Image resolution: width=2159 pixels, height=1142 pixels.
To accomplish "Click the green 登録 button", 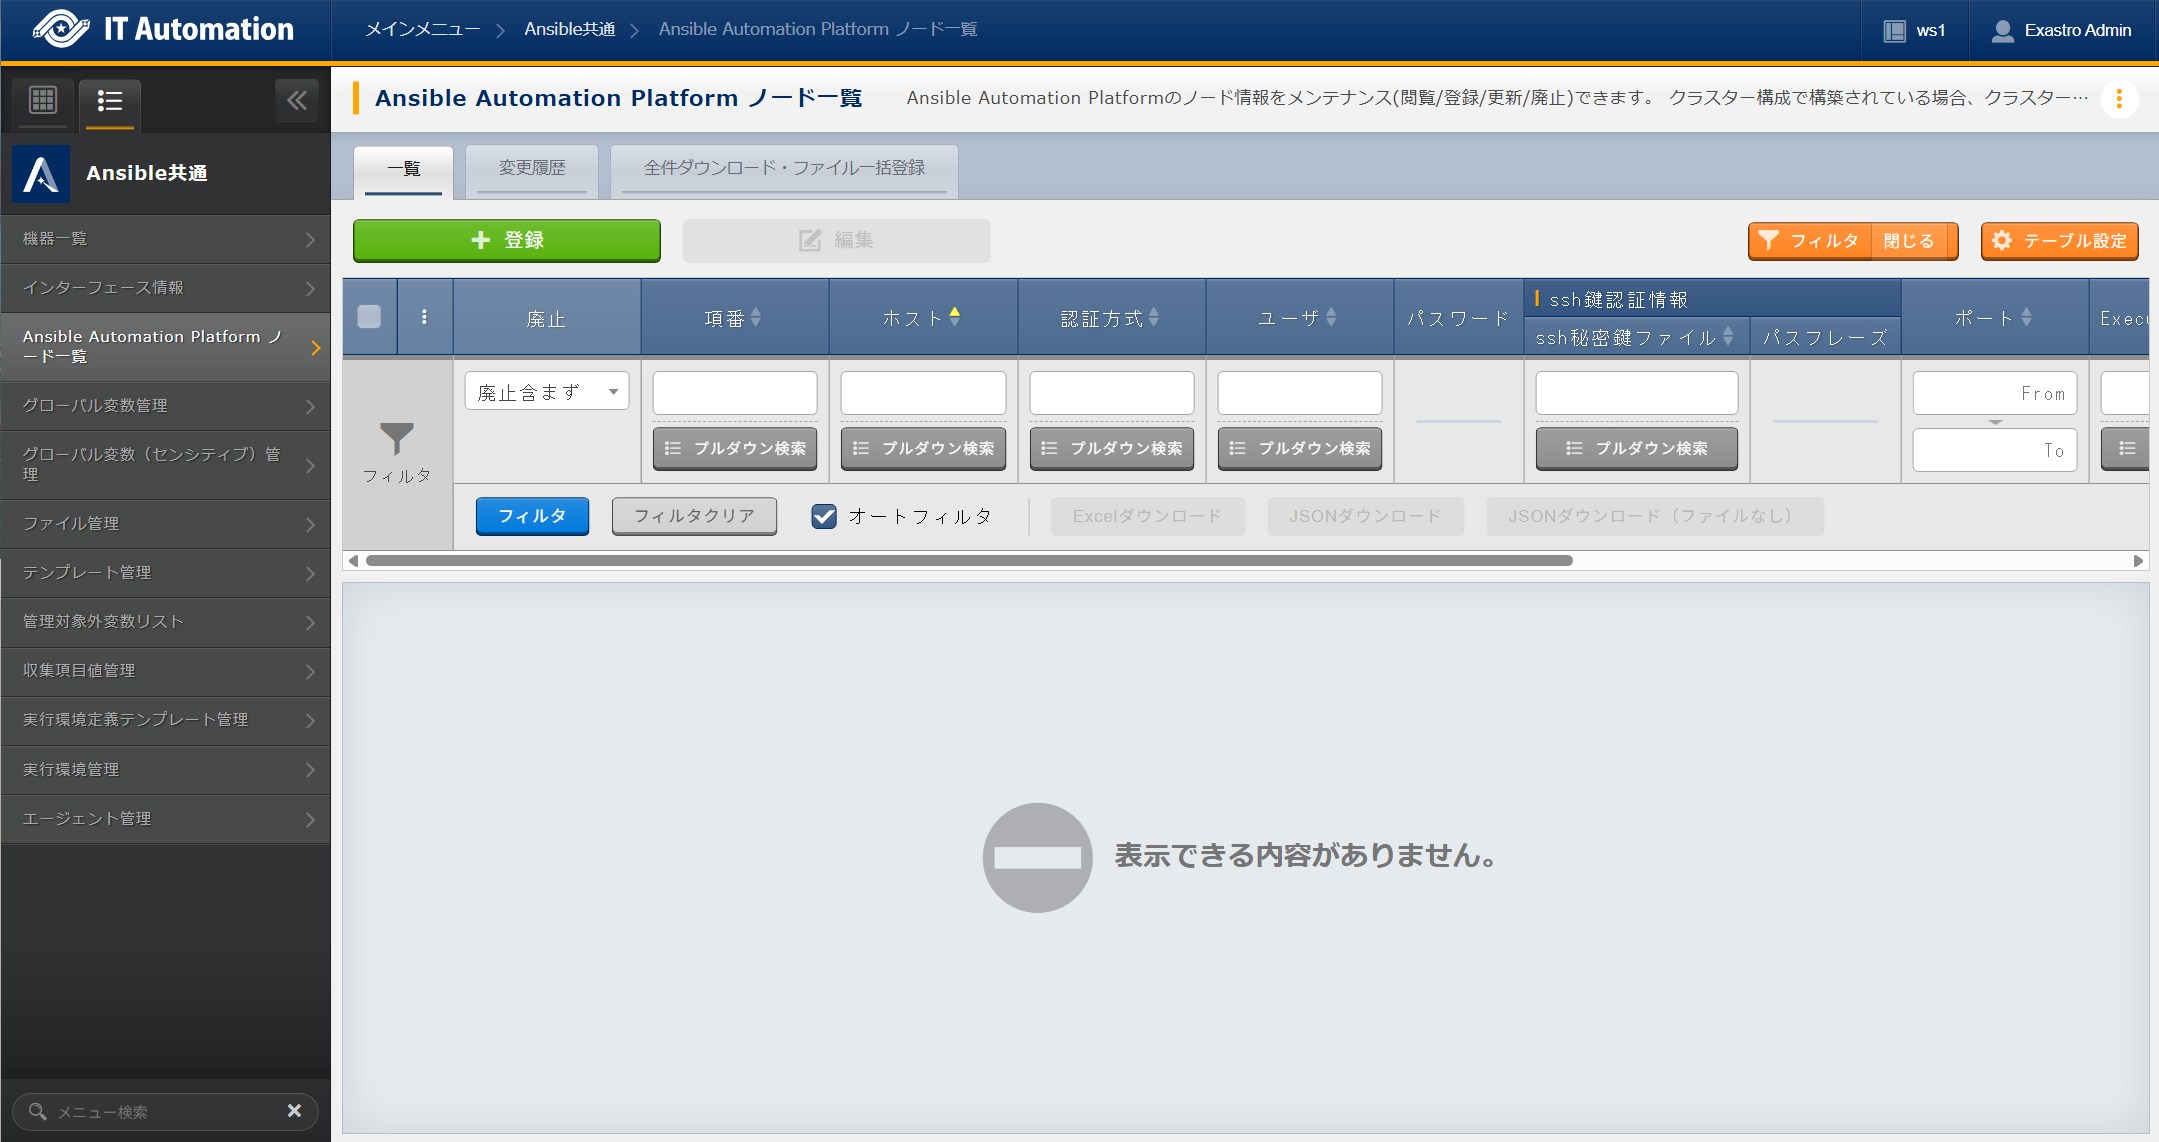I will pyautogui.click(x=506, y=241).
